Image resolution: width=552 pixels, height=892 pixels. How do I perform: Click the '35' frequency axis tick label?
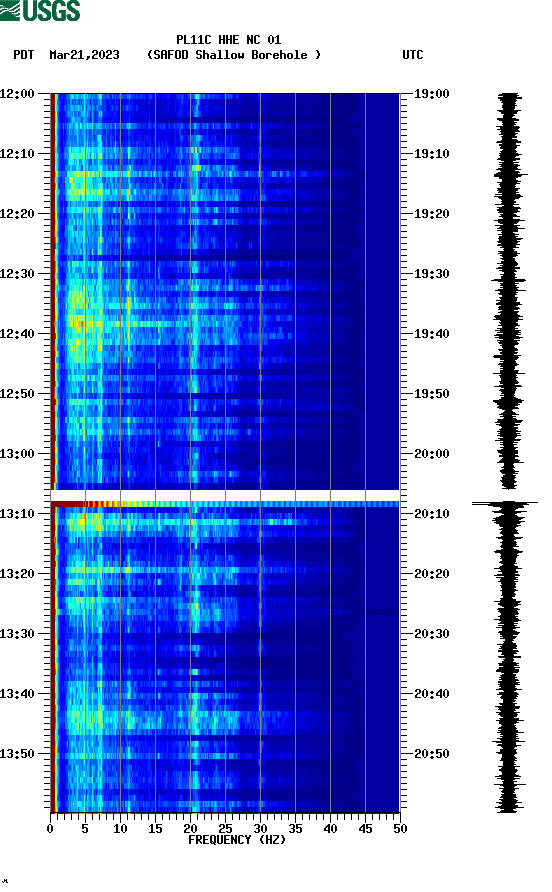tap(295, 829)
